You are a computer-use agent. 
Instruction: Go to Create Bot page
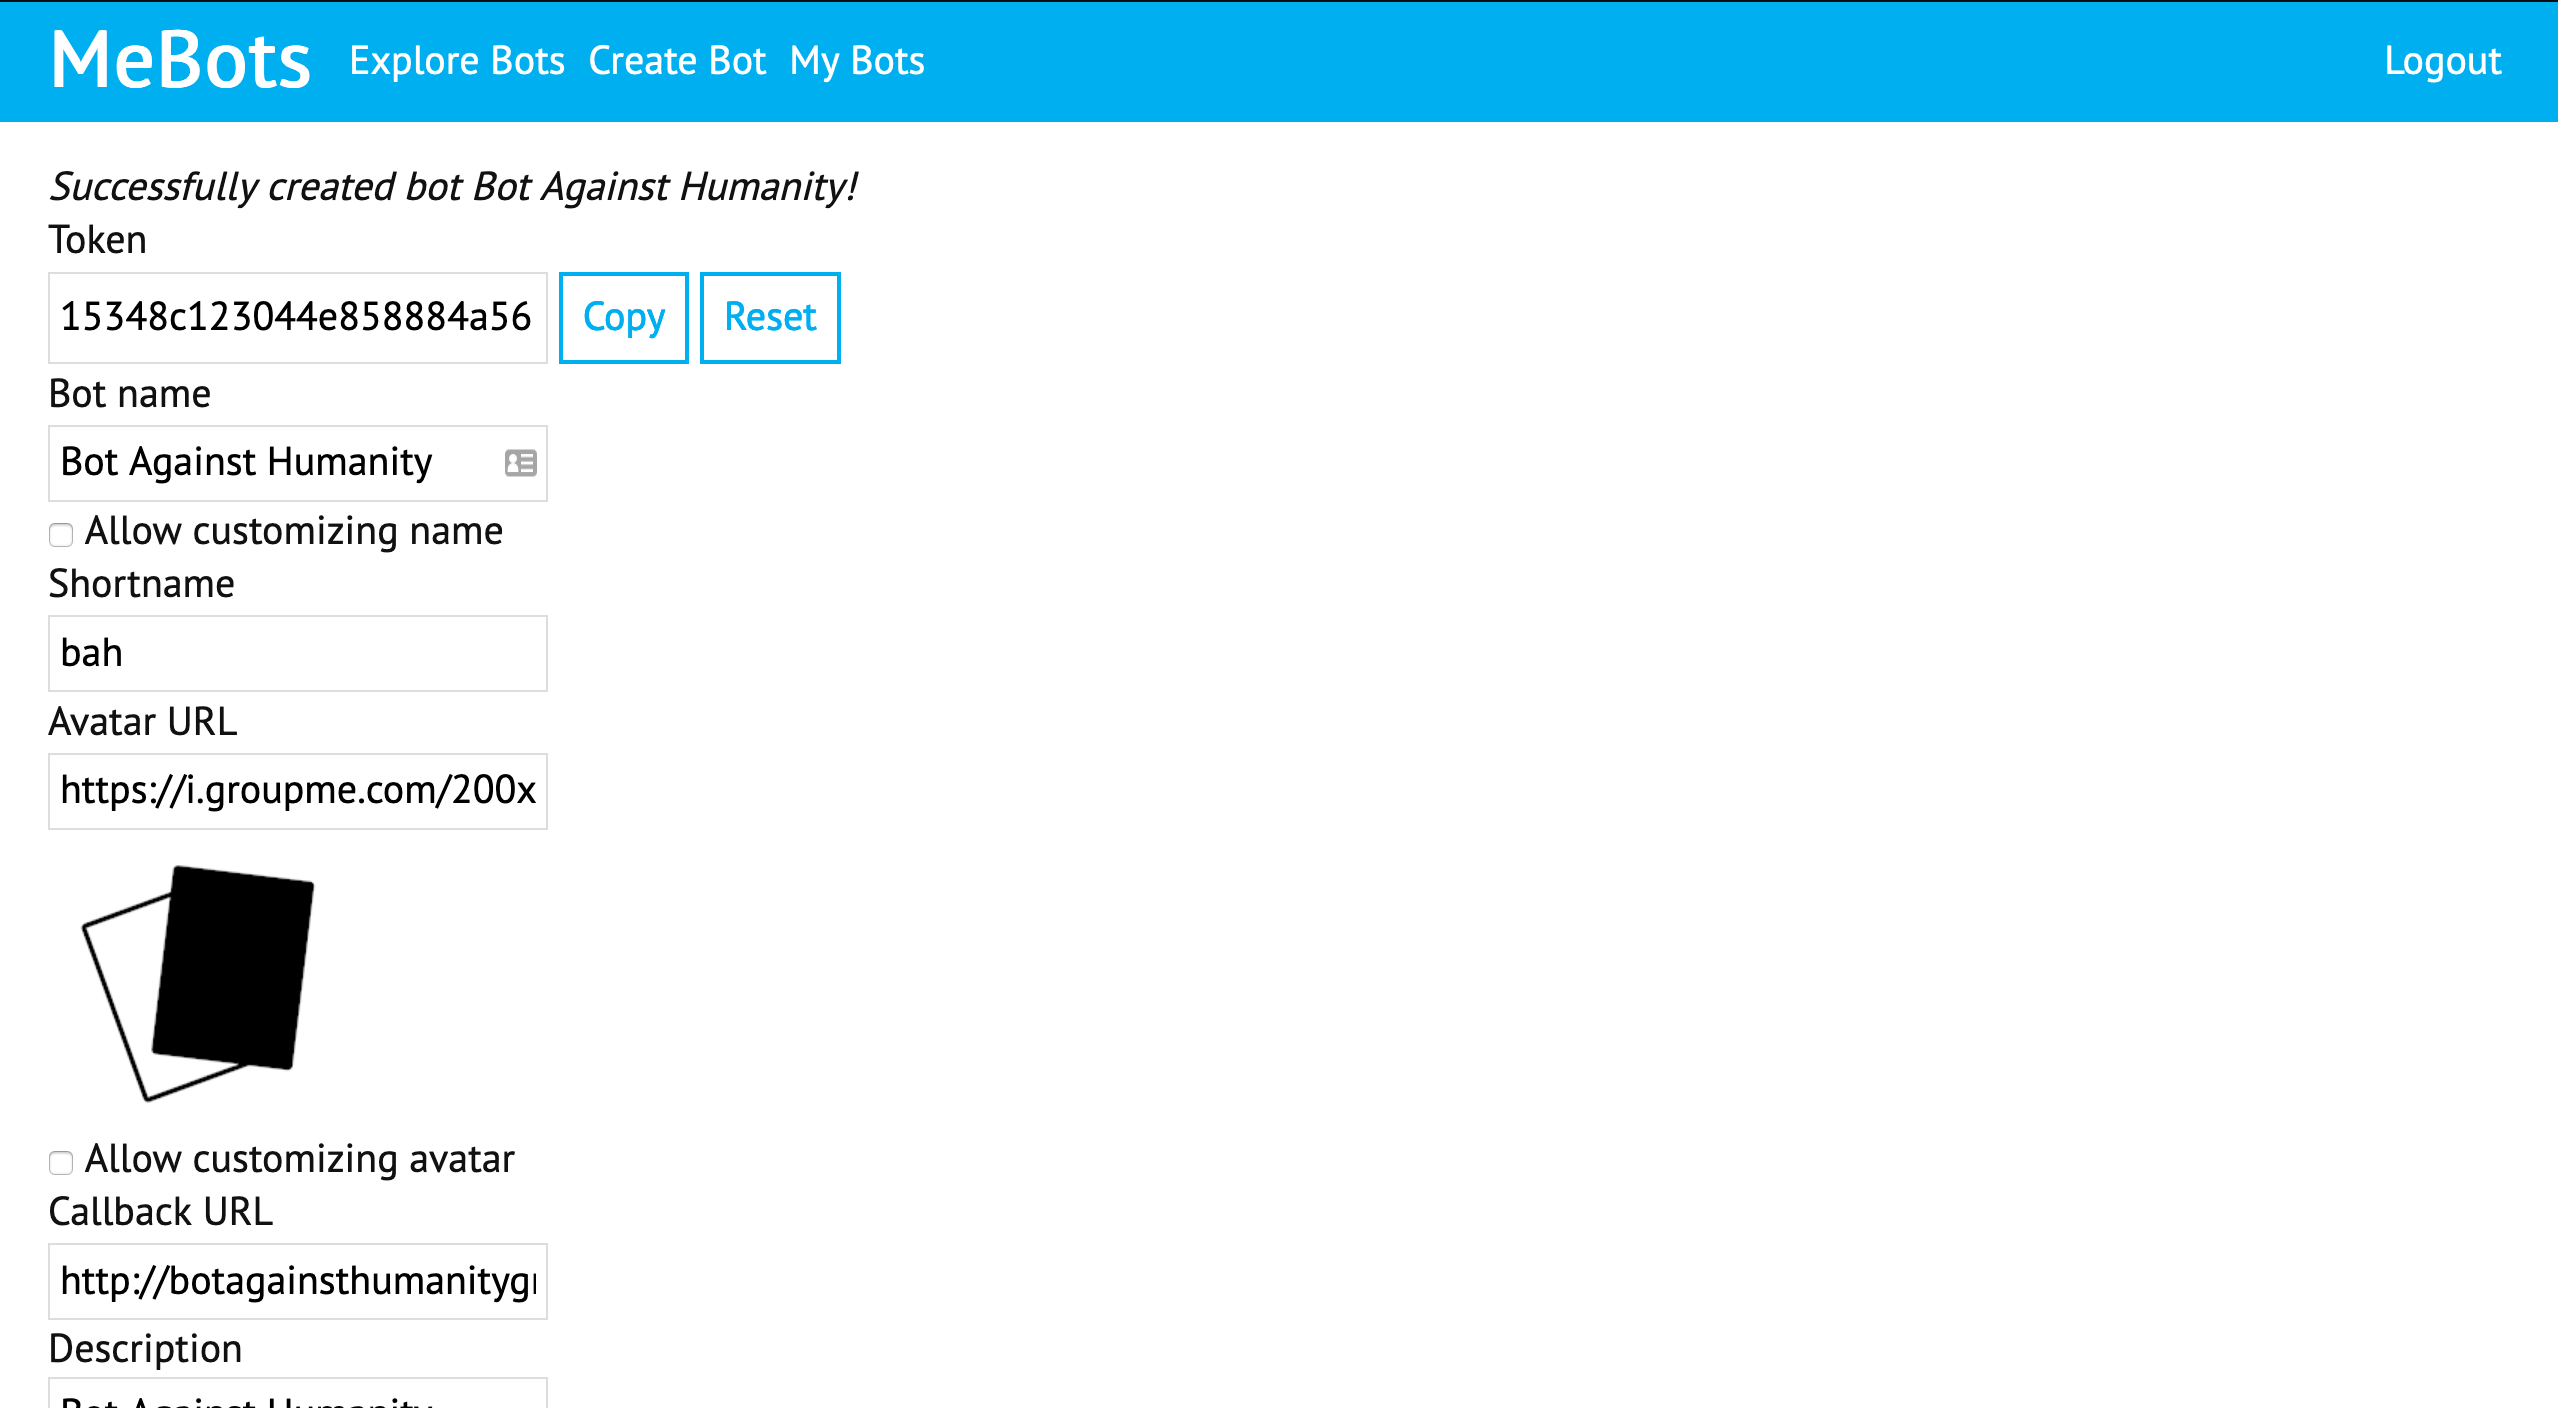pos(677,61)
